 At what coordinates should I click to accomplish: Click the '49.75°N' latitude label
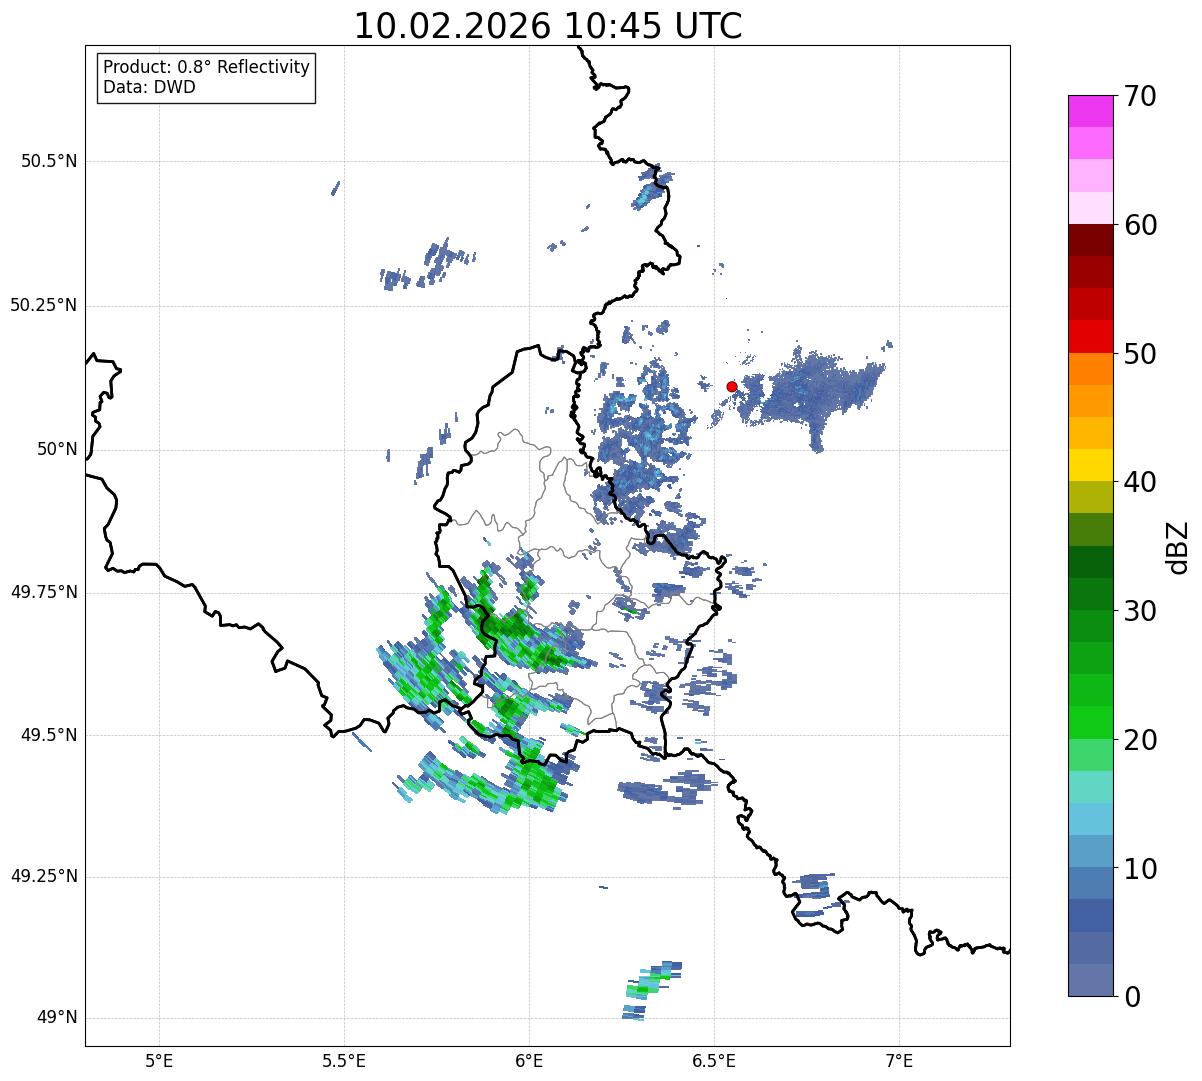coord(43,592)
